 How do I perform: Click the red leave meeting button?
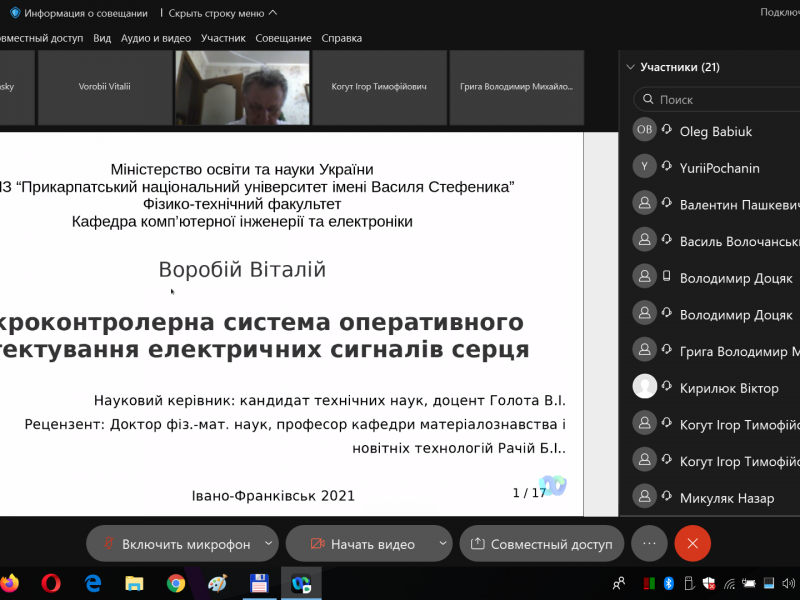tap(692, 543)
